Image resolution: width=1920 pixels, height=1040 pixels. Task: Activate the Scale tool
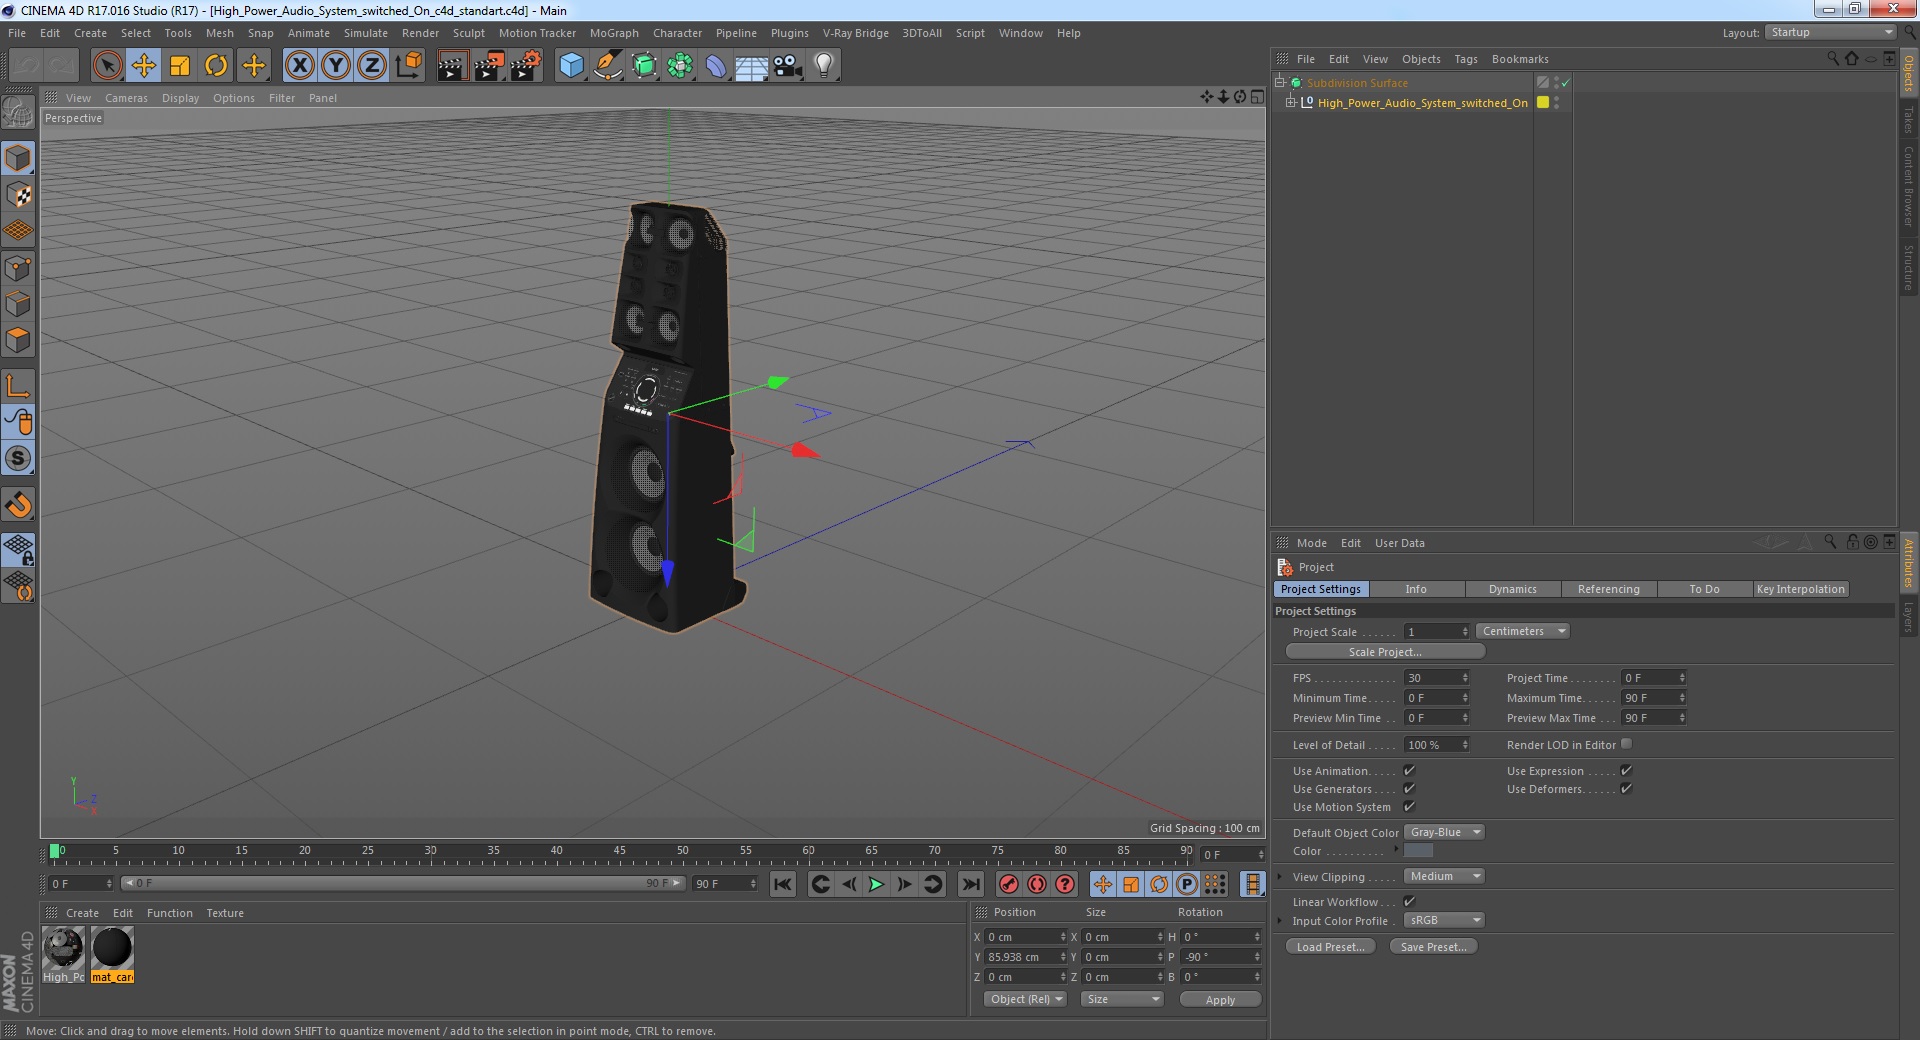(180, 66)
